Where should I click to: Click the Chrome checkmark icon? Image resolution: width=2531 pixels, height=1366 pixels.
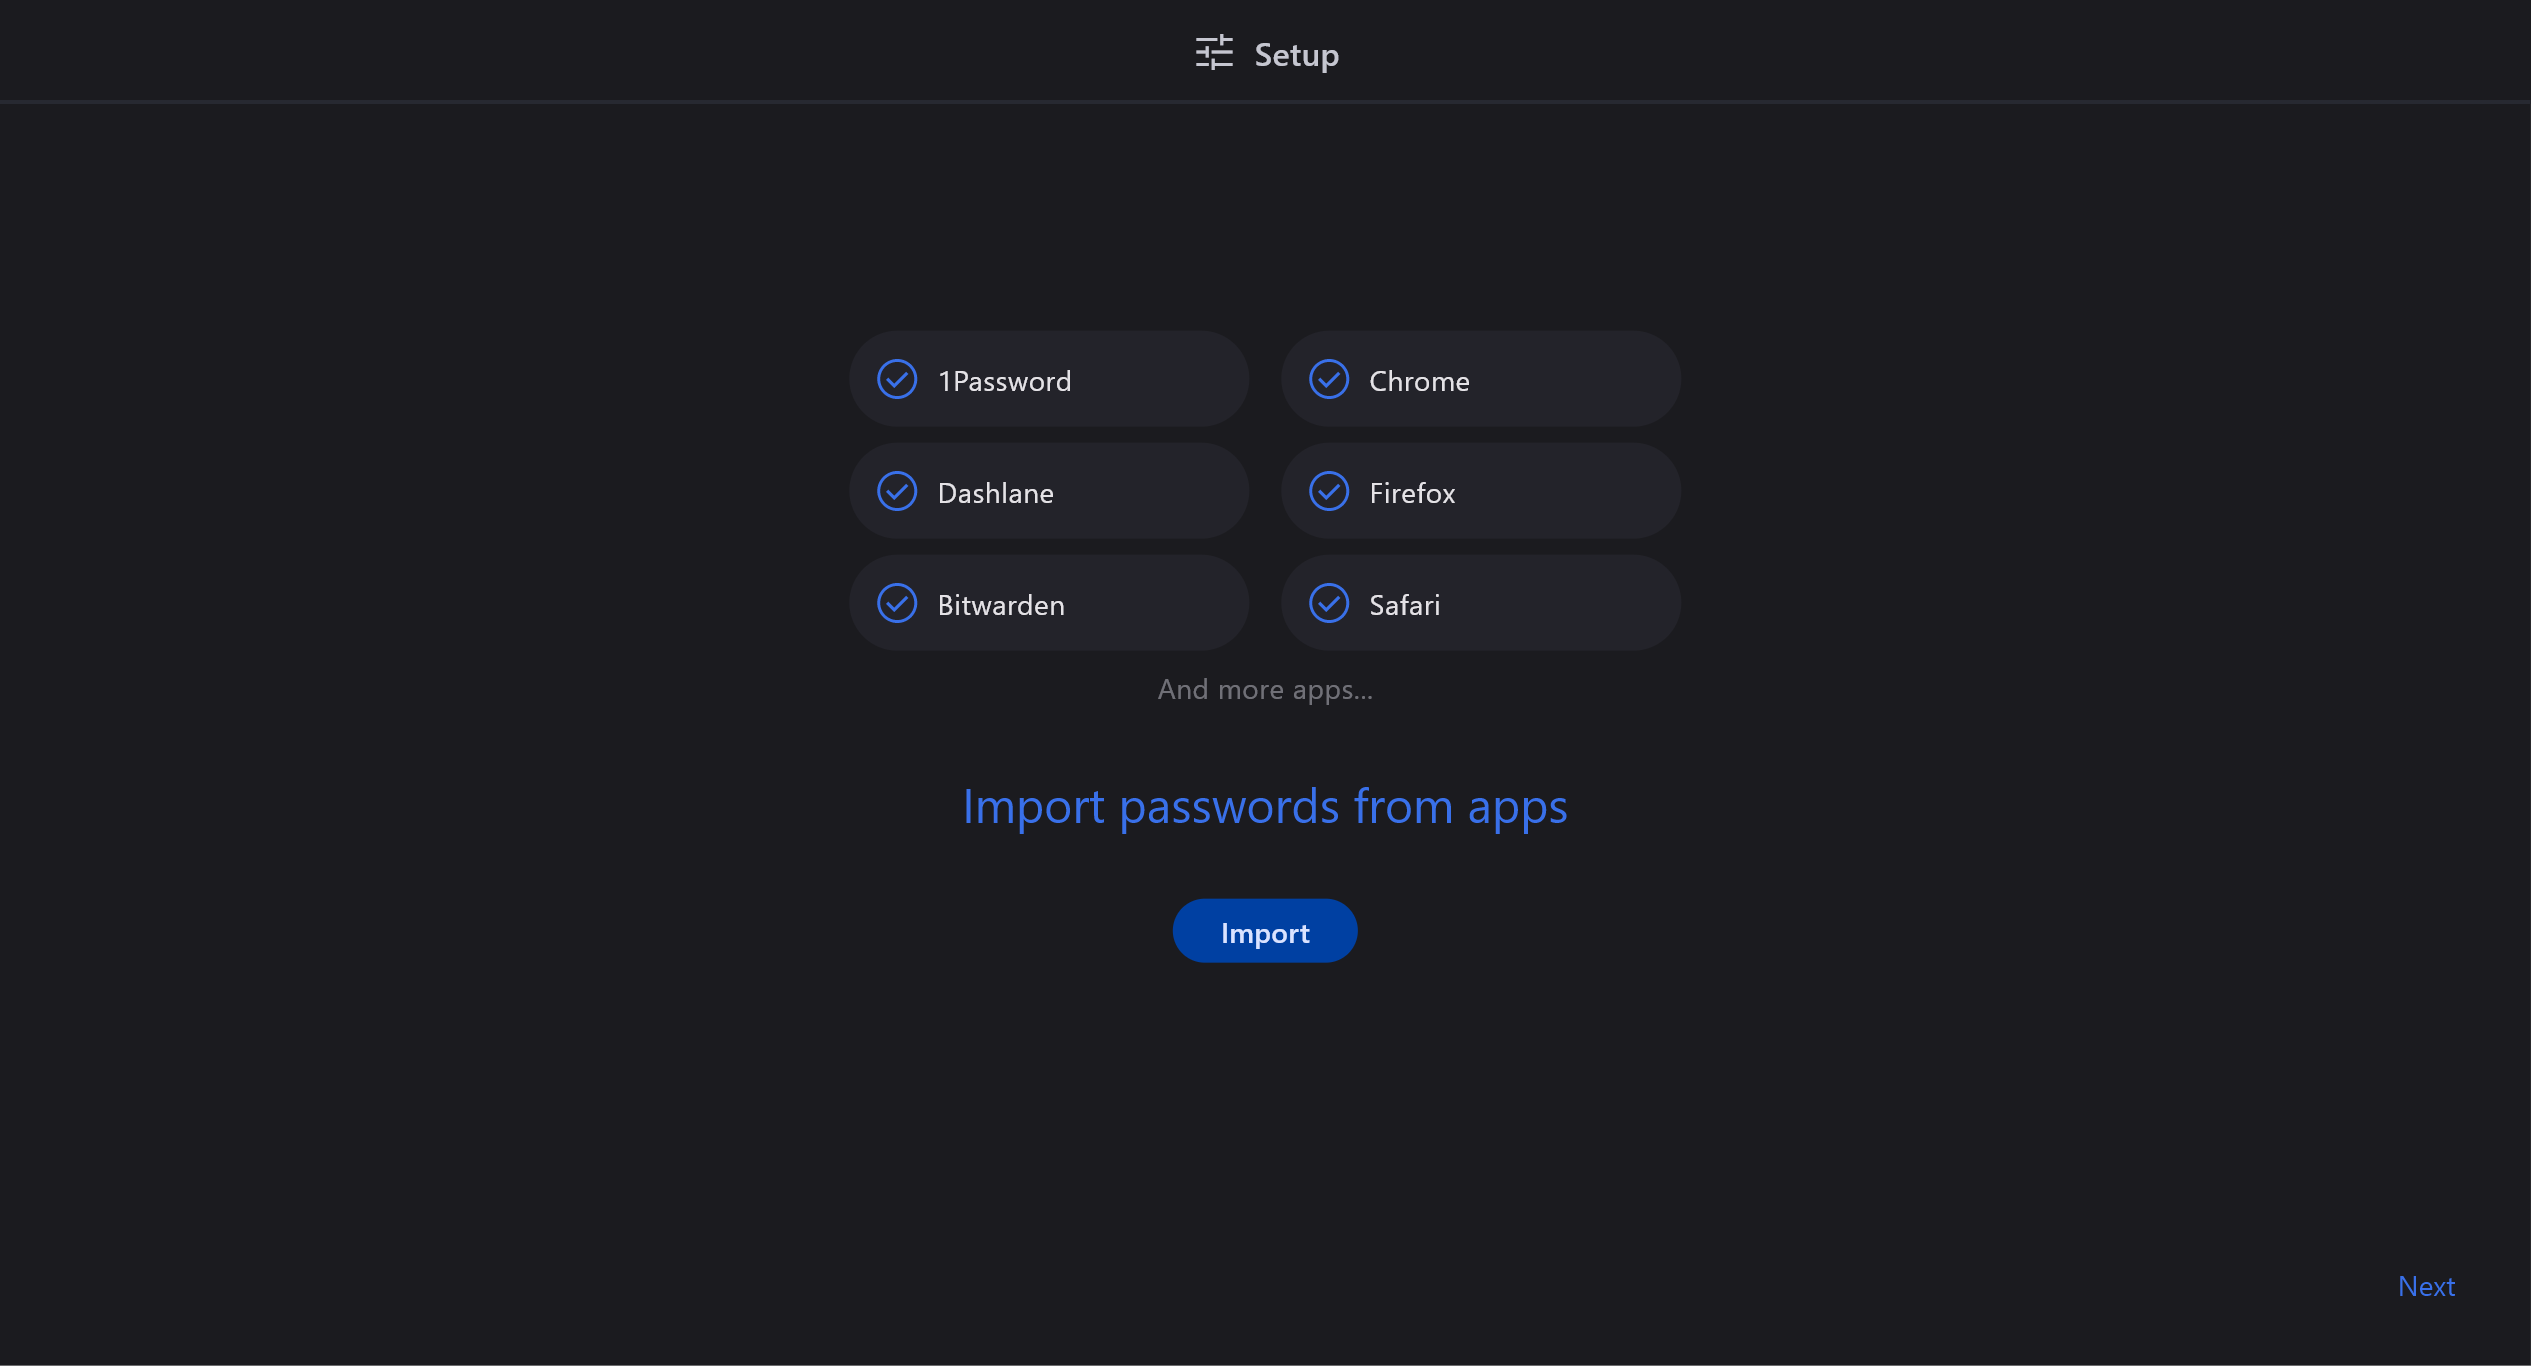tap(1329, 380)
